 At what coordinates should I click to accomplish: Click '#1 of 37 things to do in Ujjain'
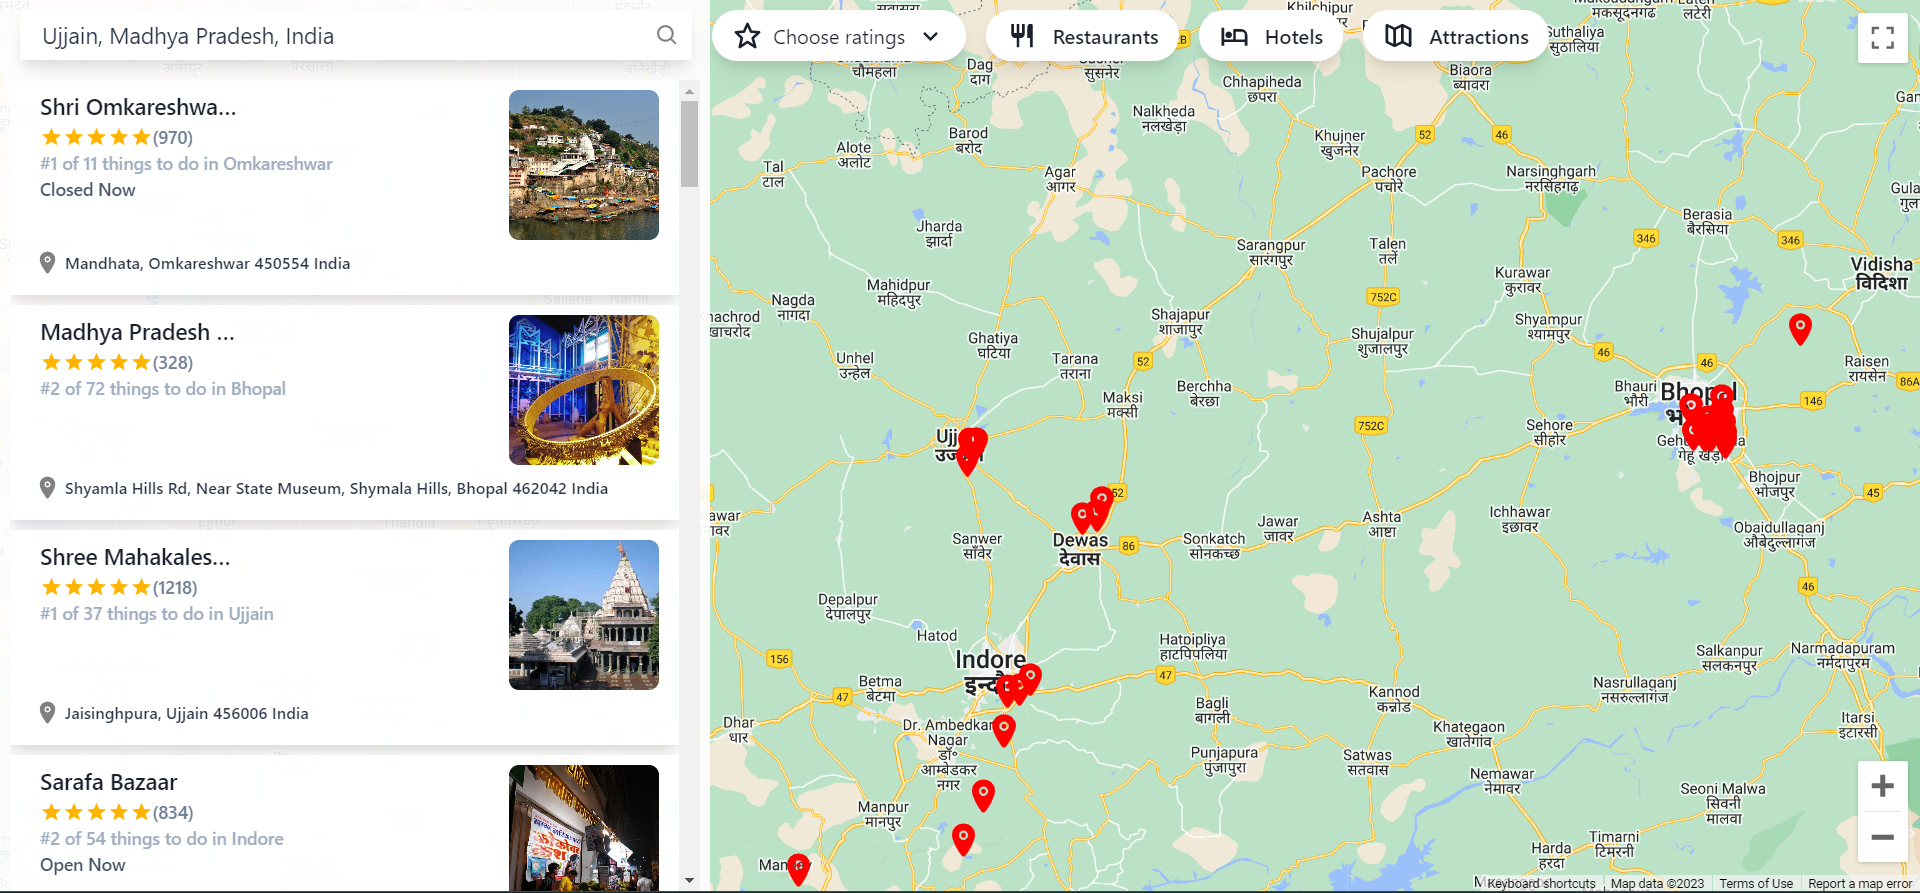pos(157,614)
